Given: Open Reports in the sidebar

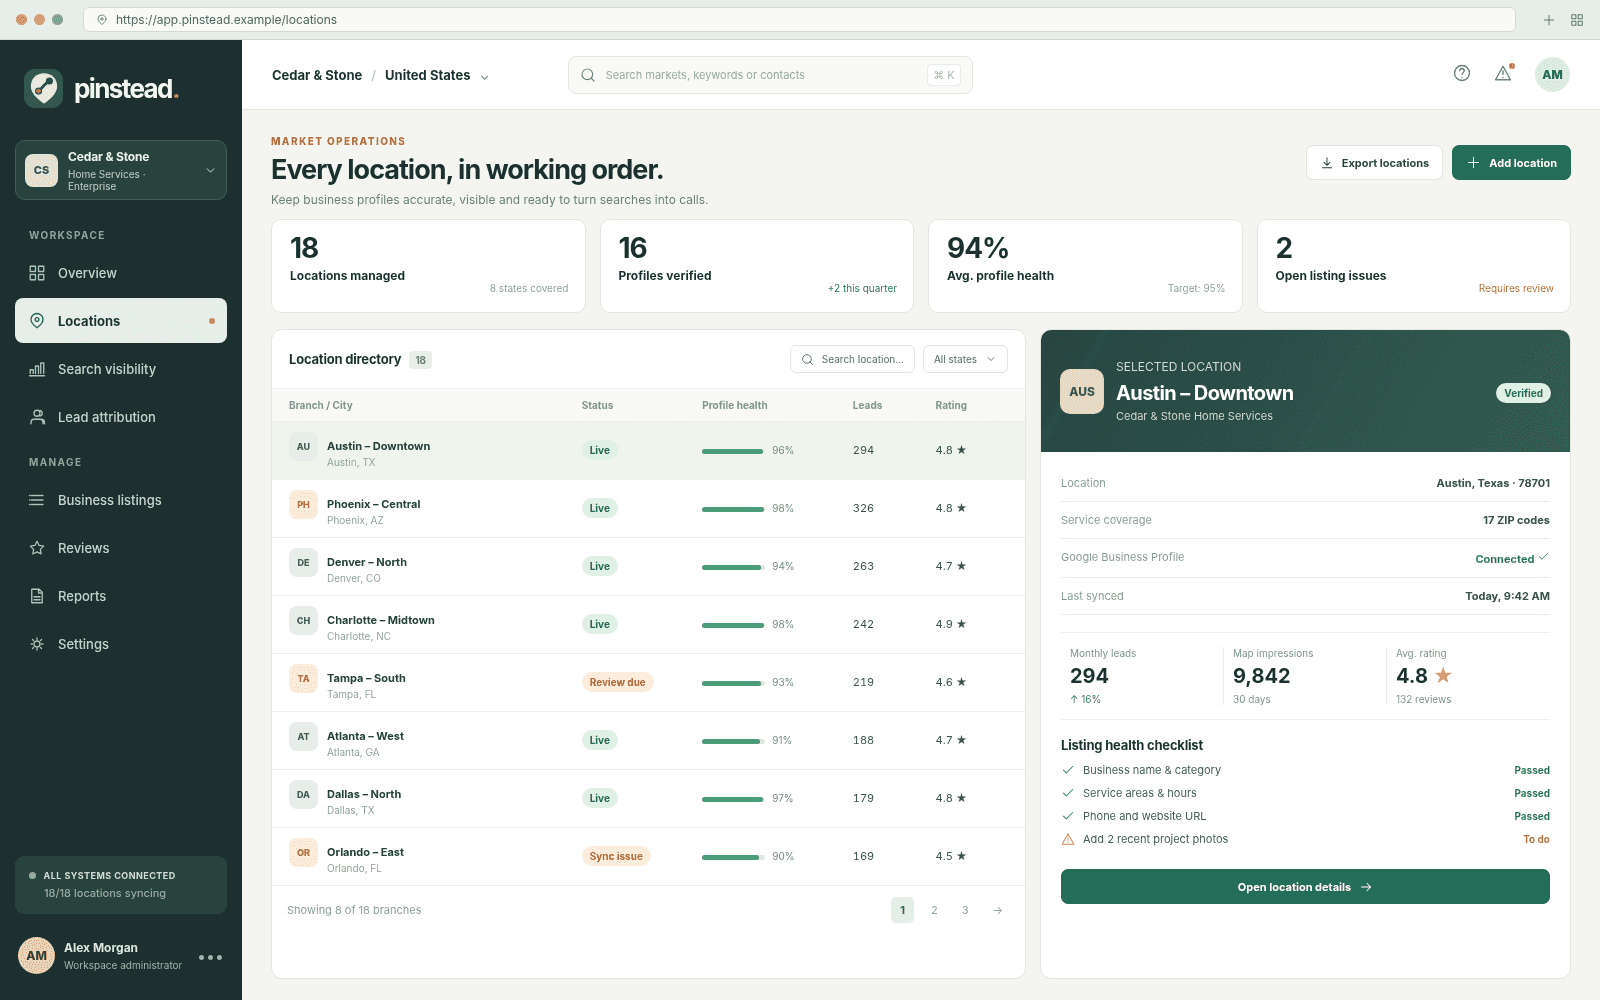Looking at the screenshot, I should pyautogui.click(x=121, y=596).
